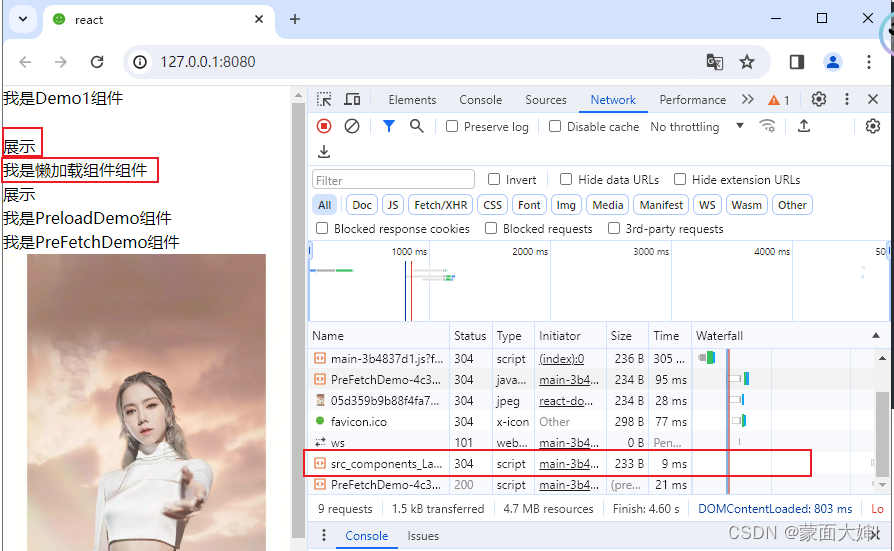The width and height of the screenshot is (894, 551).
Task: Click the import HAR file upload icon
Action: (x=804, y=126)
